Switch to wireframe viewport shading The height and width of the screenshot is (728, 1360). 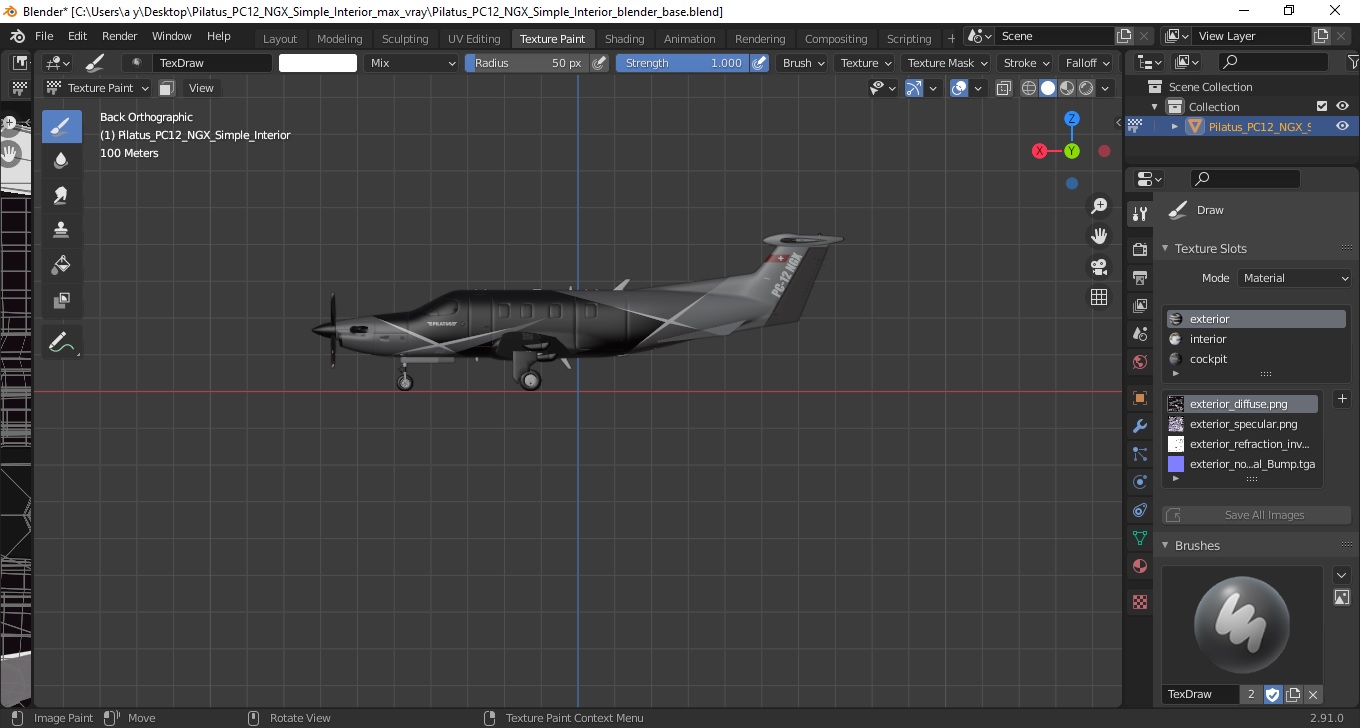(1029, 88)
